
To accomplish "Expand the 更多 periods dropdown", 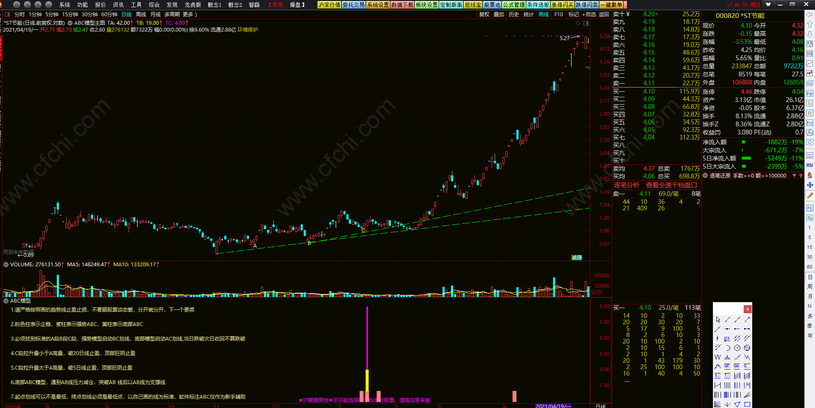I will 190,15.
